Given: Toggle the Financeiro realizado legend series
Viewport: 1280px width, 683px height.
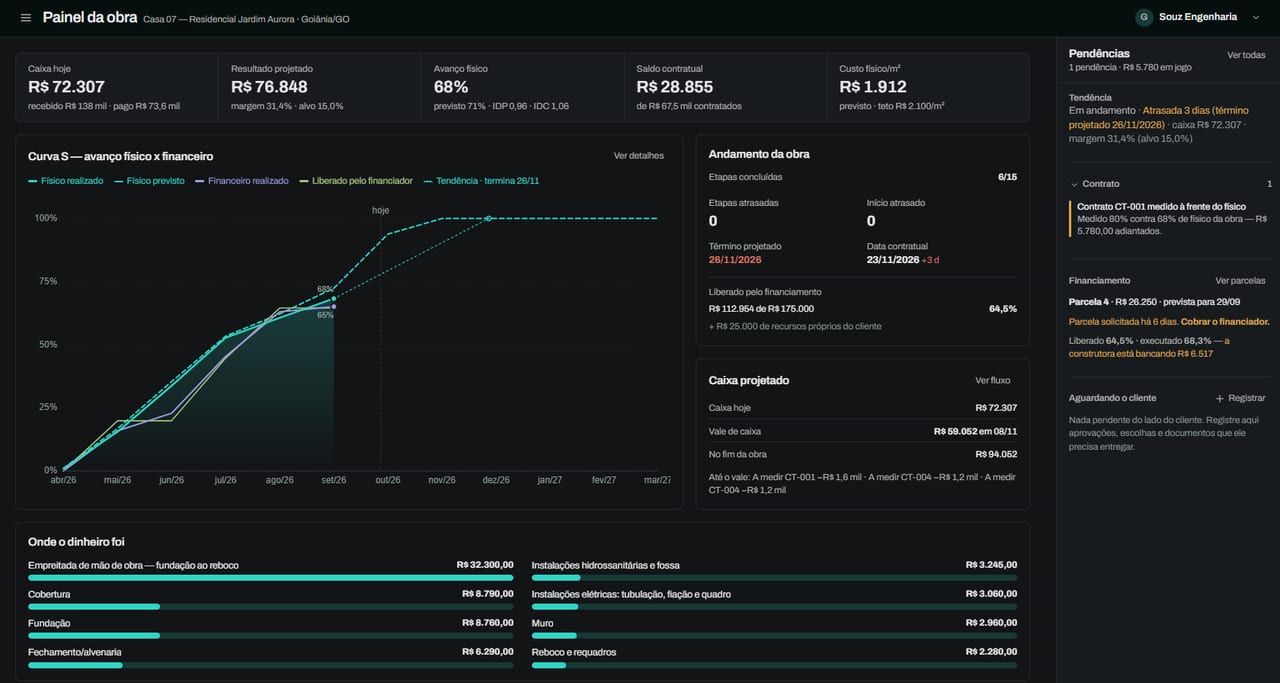Looking at the screenshot, I should tap(242, 181).
